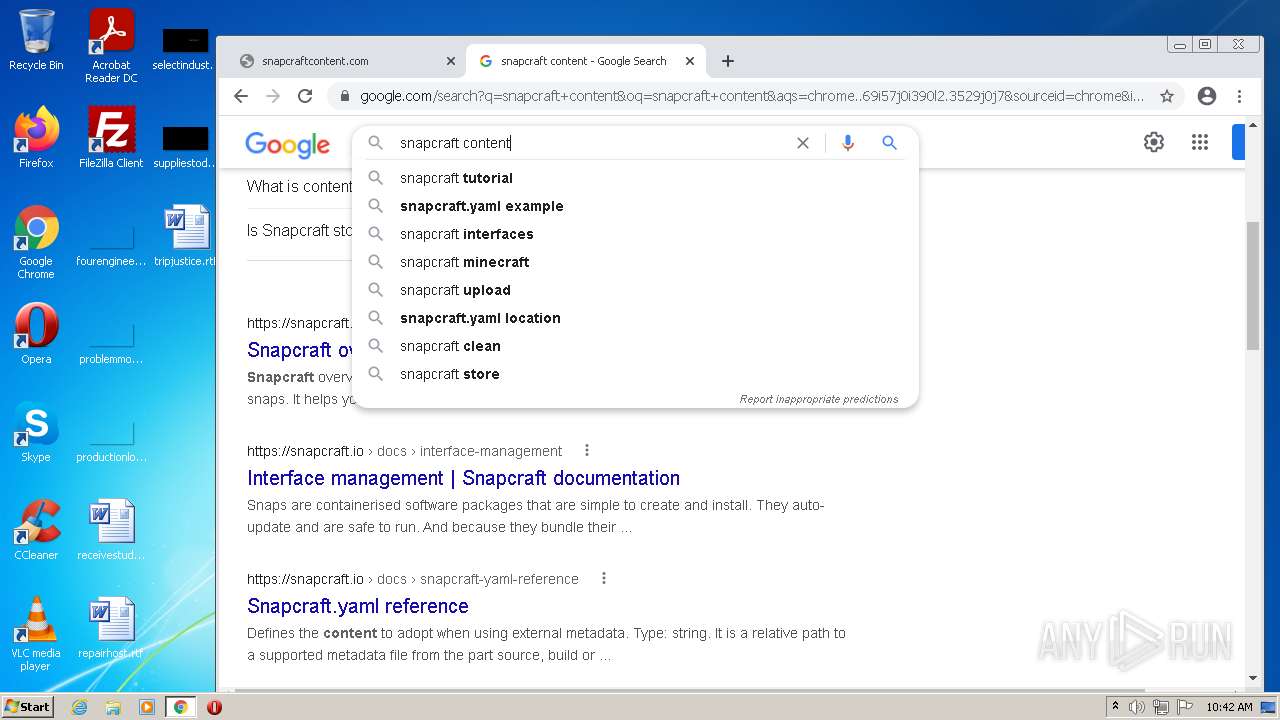1280x720 pixels.
Task: Go to the Google logo homepage
Action: tap(287, 145)
